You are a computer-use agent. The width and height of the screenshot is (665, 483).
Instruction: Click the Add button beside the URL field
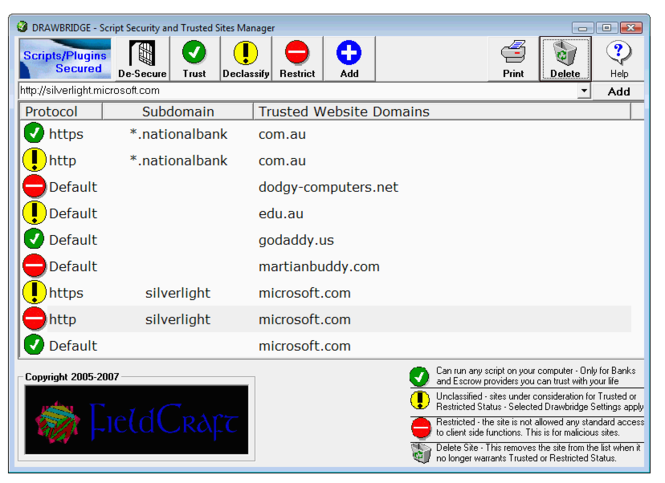619,91
